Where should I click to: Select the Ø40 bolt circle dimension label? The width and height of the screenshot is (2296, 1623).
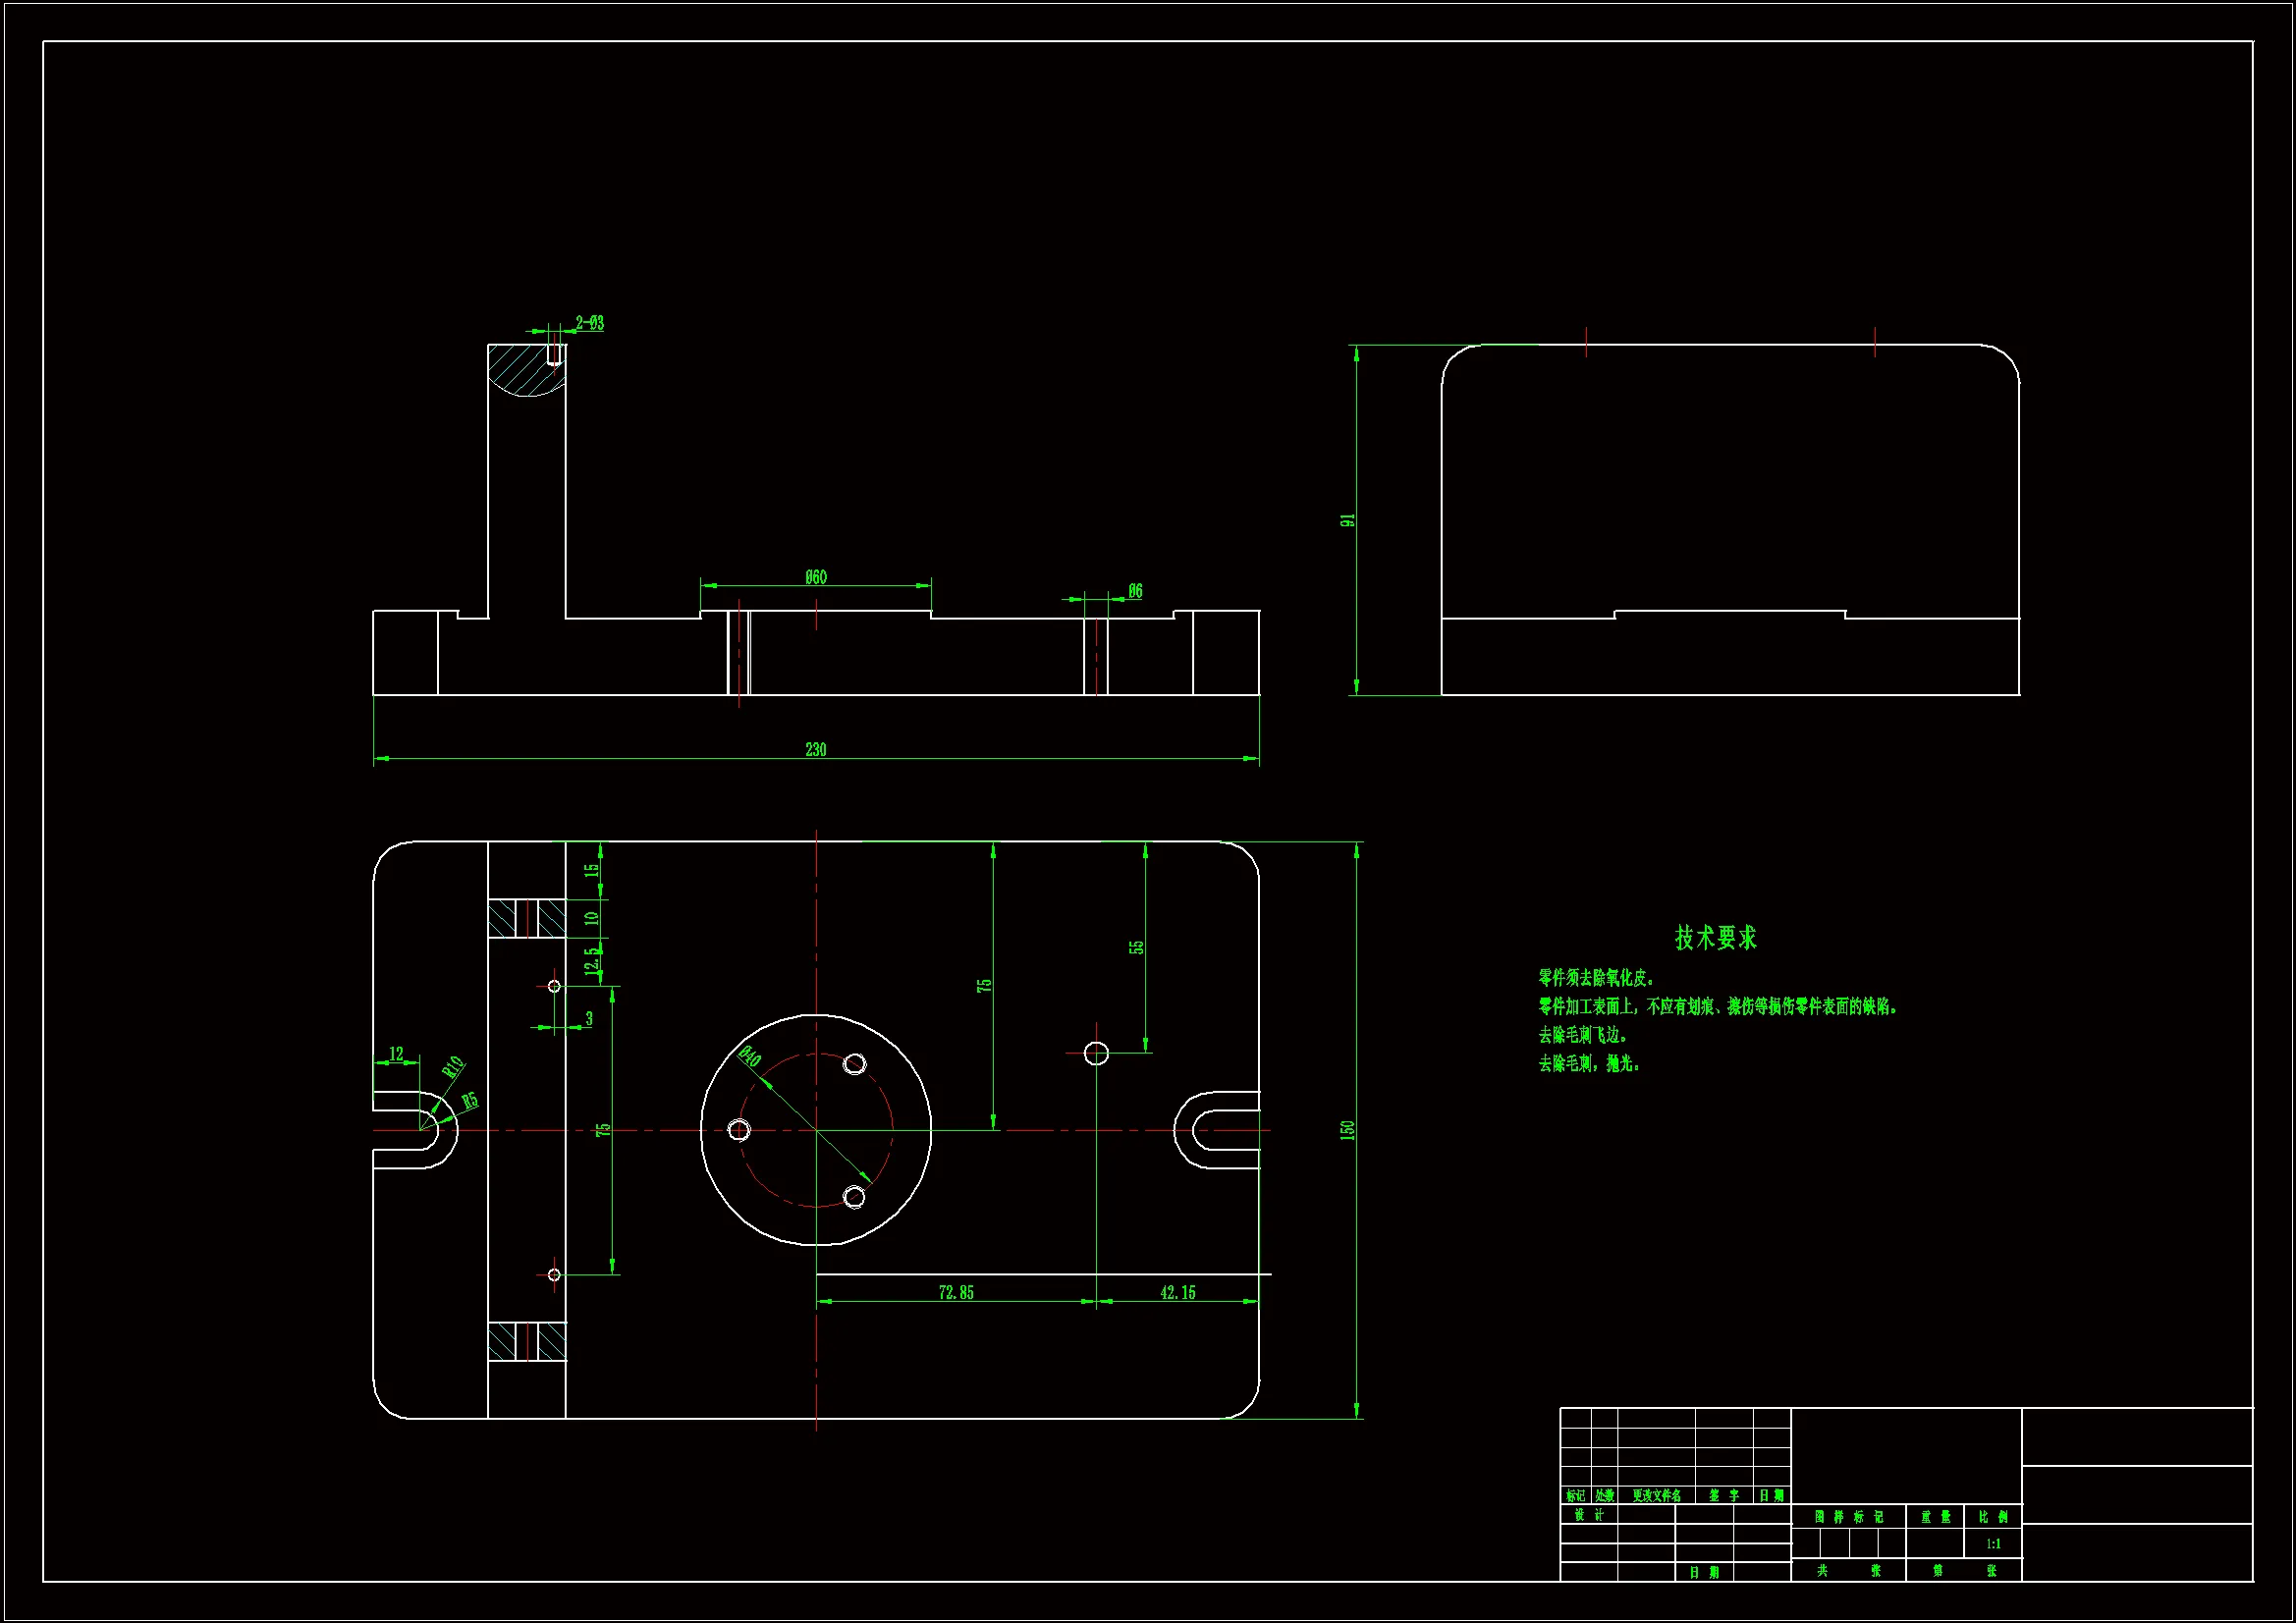point(749,1056)
